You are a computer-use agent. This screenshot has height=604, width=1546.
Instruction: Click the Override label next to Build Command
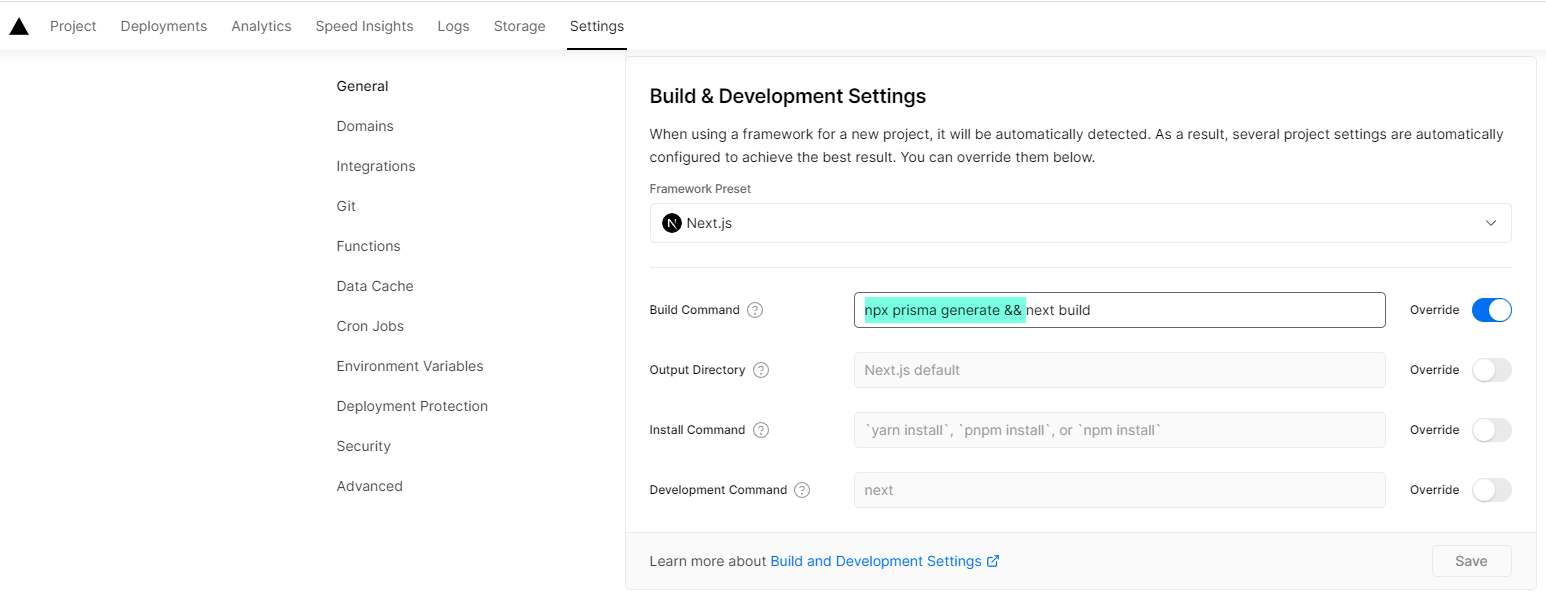coord(1435,310)
